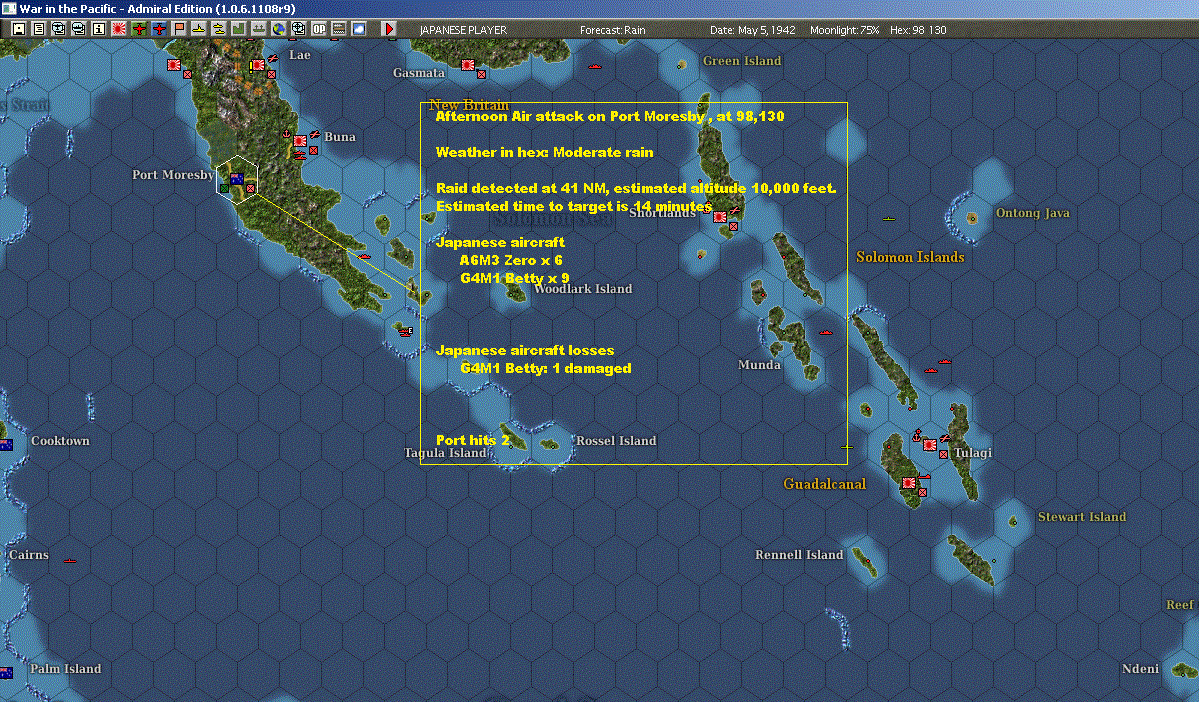Select the yellow ship near Ontong Java
Screen dimensions: 1199x702
[x=889, y=219]
